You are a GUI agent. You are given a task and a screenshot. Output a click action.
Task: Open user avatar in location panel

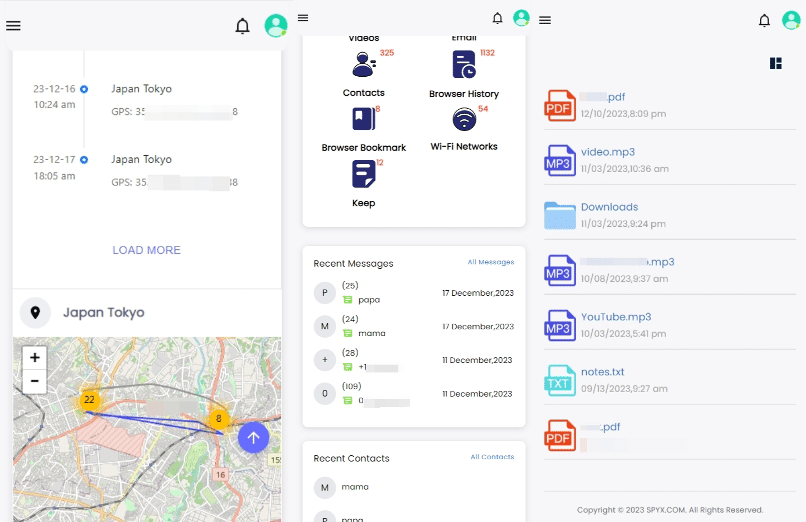coord(276,26)
